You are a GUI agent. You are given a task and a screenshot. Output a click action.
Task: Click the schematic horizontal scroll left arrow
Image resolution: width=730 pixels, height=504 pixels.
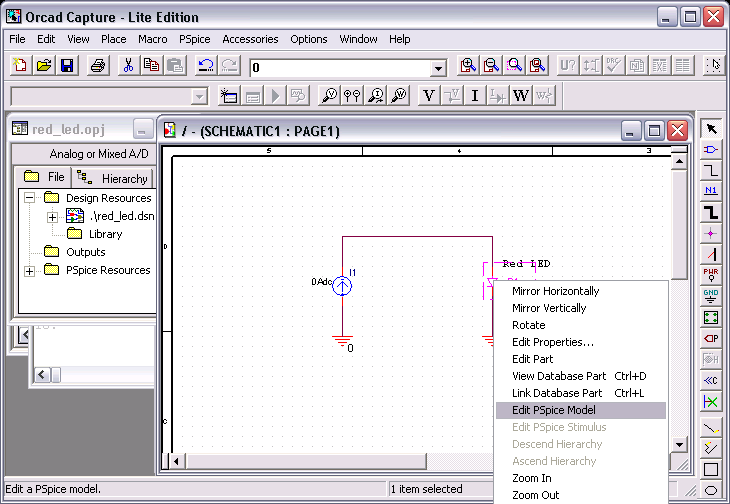click(x=176, y=462)
